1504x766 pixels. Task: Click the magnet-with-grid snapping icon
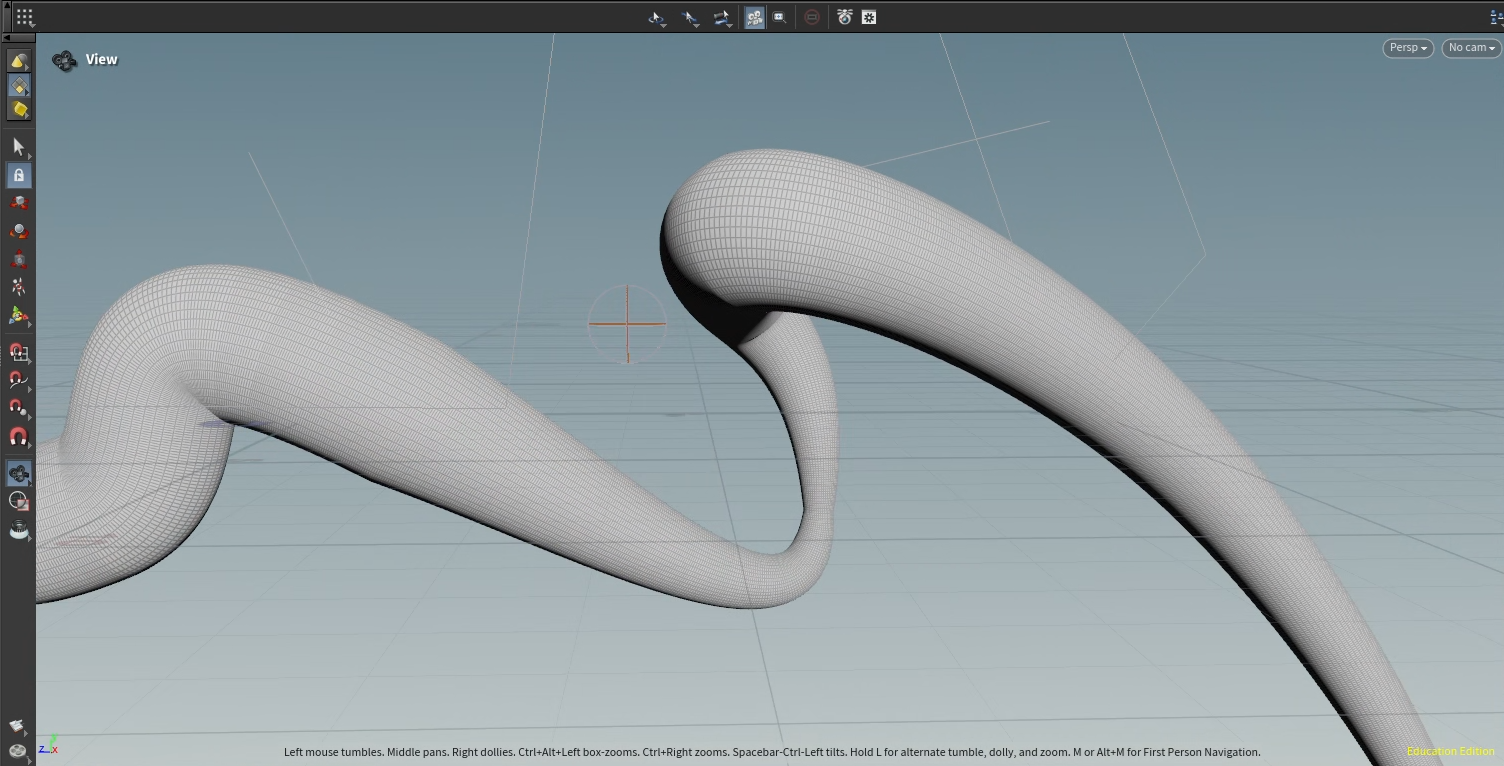[18, 352]
